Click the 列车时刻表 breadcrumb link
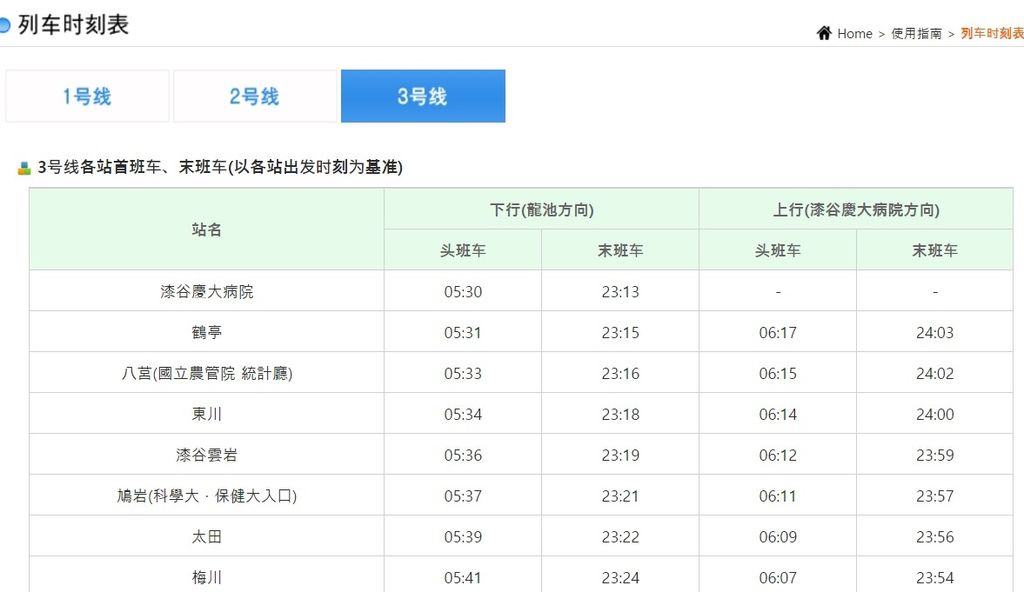 992,33
